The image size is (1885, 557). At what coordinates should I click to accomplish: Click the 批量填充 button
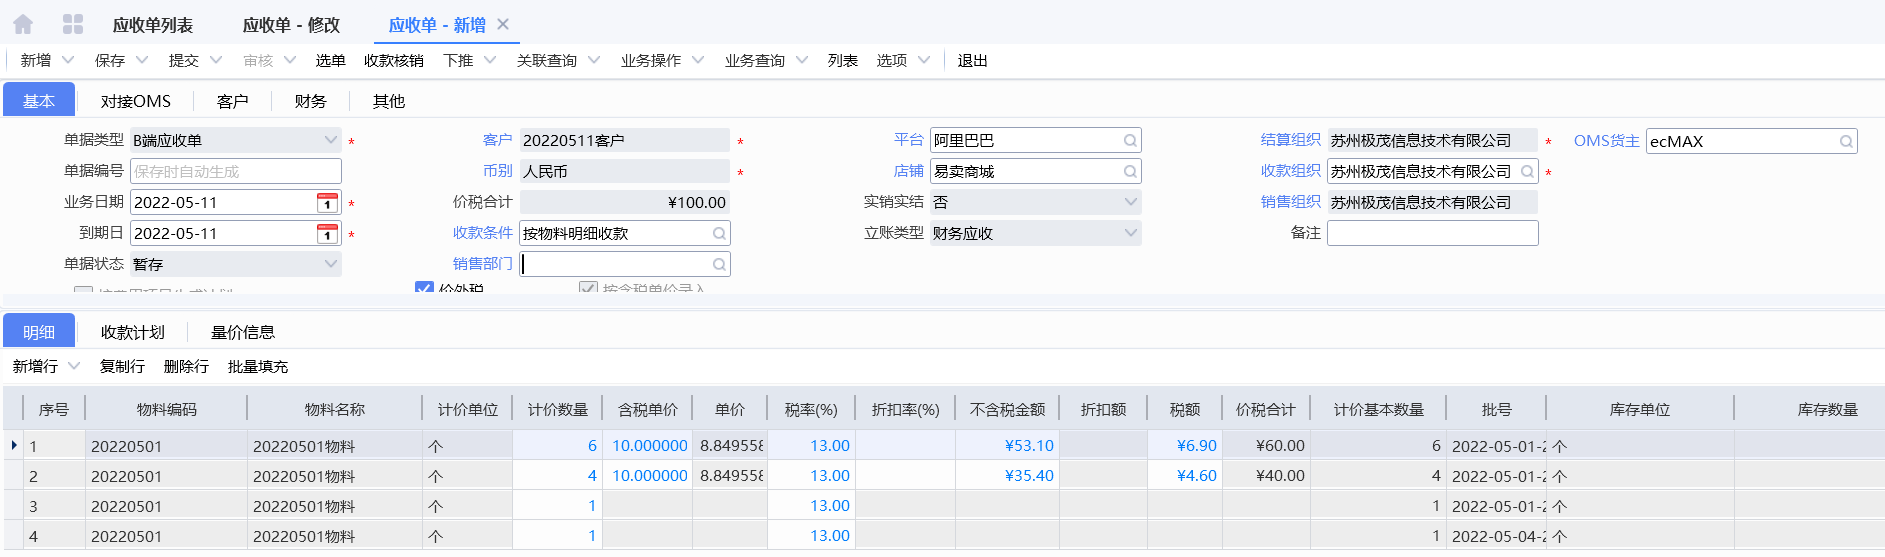[x=258, y=366]
